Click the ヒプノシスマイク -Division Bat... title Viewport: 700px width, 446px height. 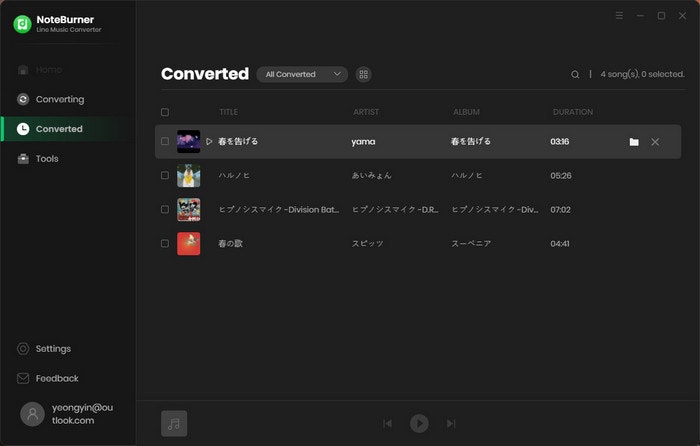(279, 209)
